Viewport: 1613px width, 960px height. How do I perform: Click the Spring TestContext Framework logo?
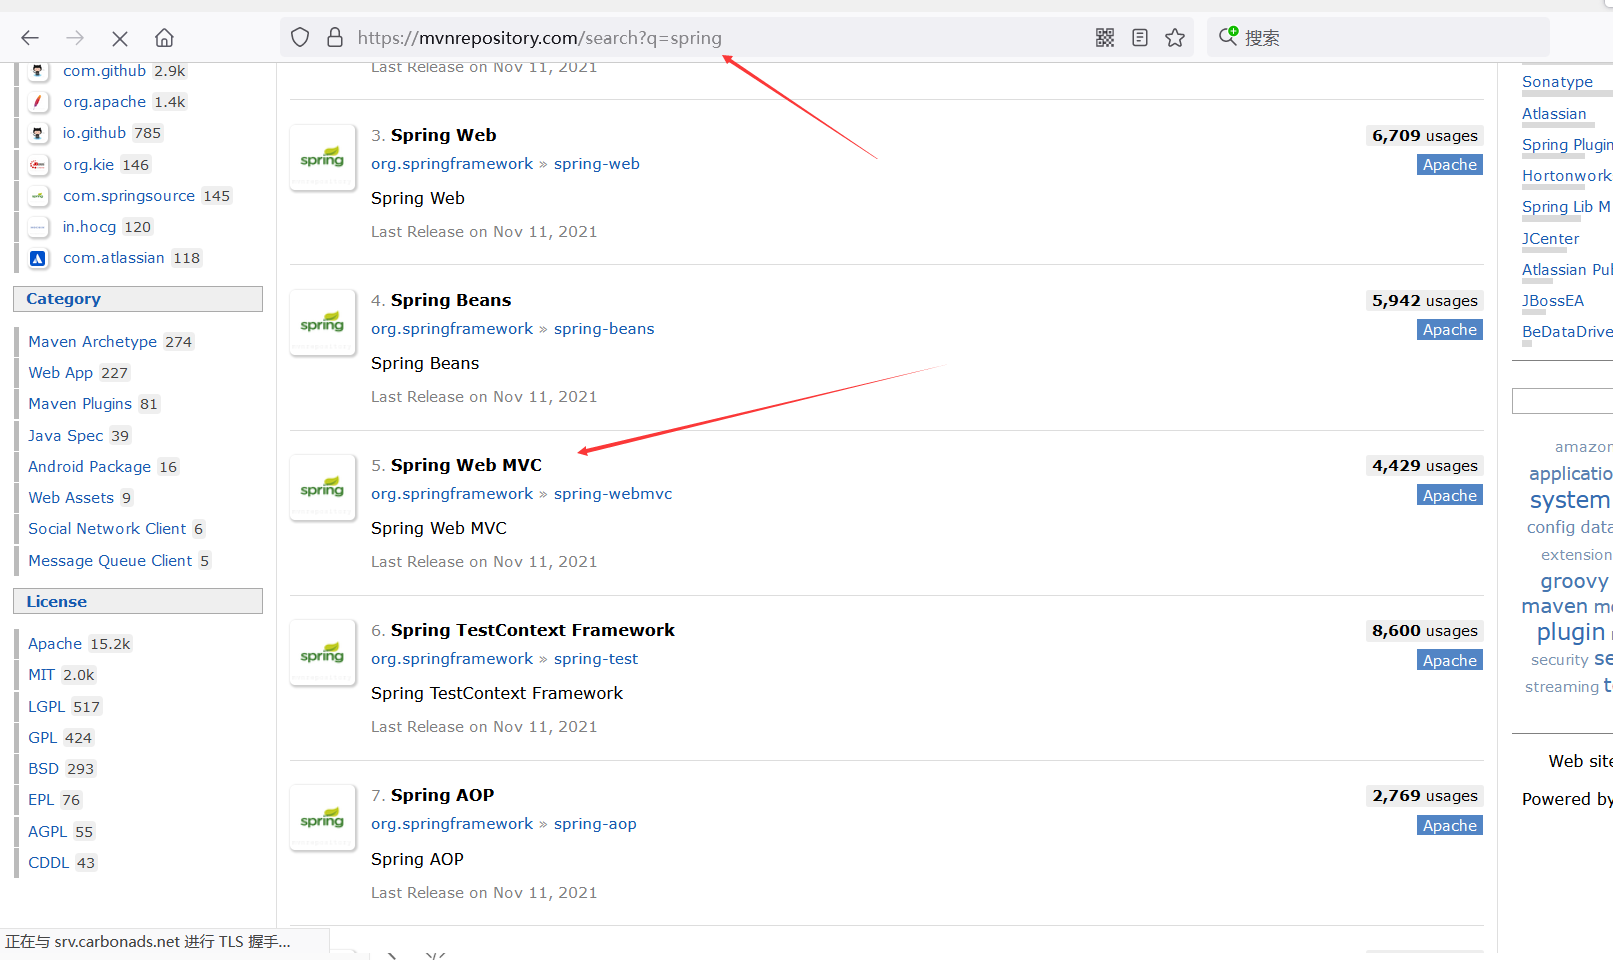point(322,653)
